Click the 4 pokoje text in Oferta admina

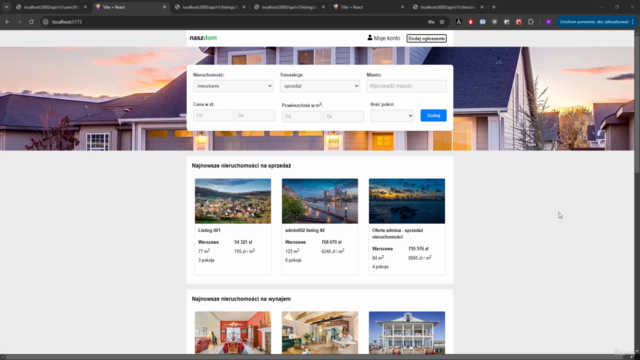tap(380, 267)
